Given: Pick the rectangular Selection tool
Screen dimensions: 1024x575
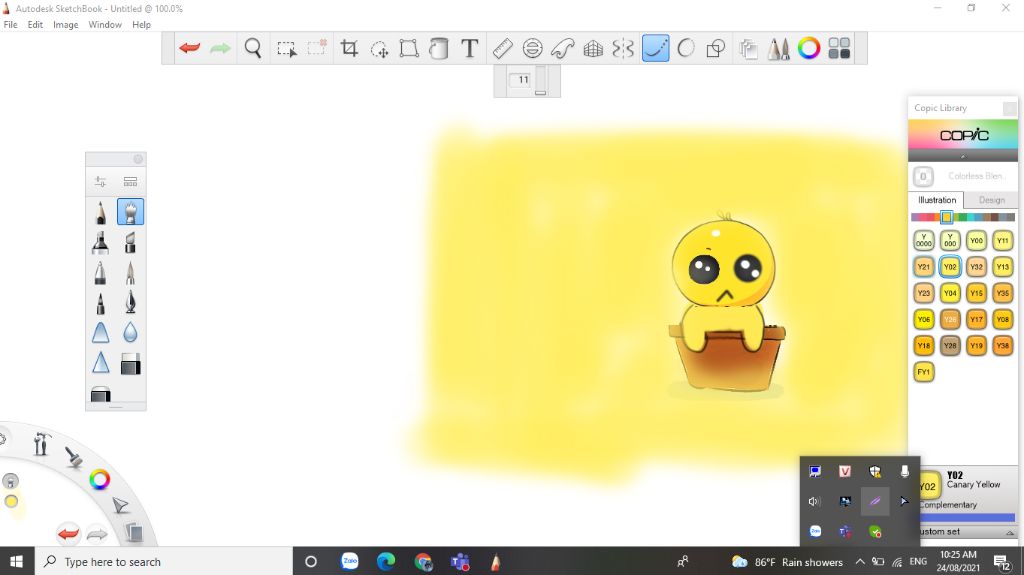Looking at the screenshot, I should tap(286, 48).
